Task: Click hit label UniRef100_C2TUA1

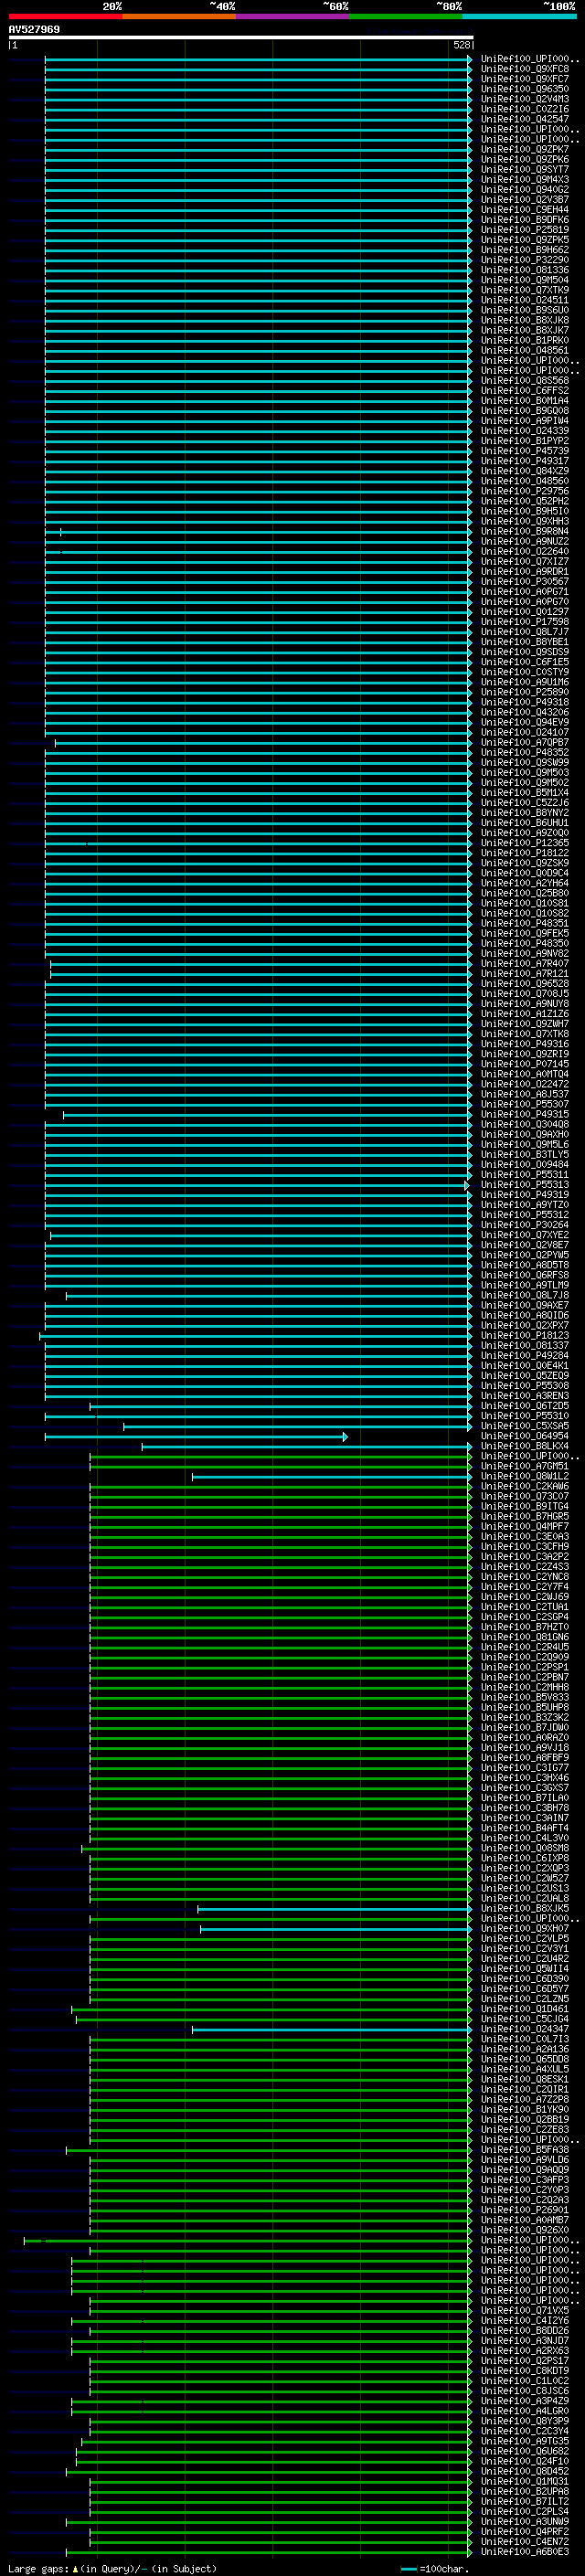Action: (x=525, y=1606)
